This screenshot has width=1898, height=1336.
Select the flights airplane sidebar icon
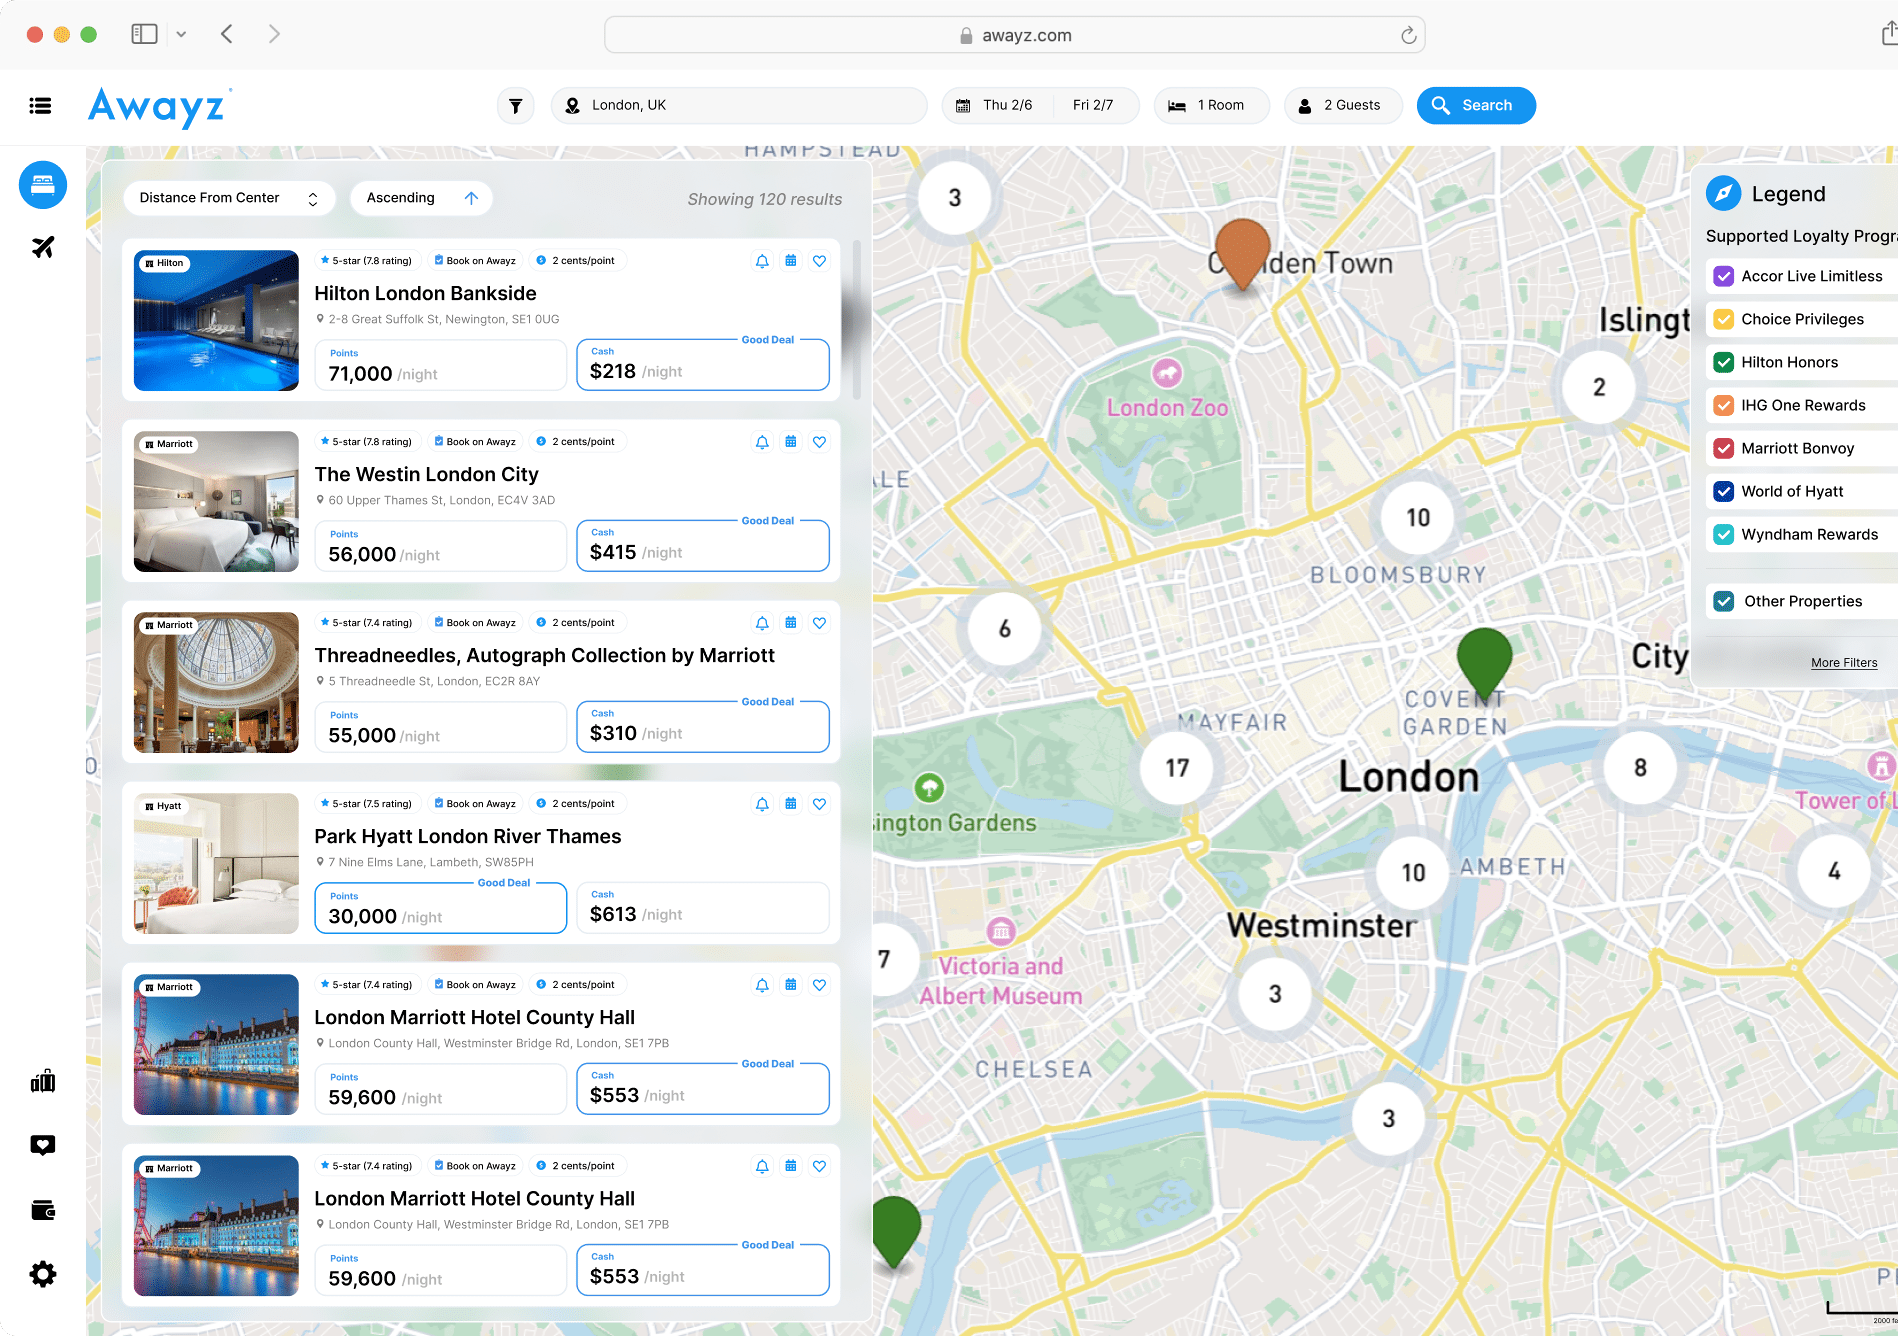click(x=43, y=247)
